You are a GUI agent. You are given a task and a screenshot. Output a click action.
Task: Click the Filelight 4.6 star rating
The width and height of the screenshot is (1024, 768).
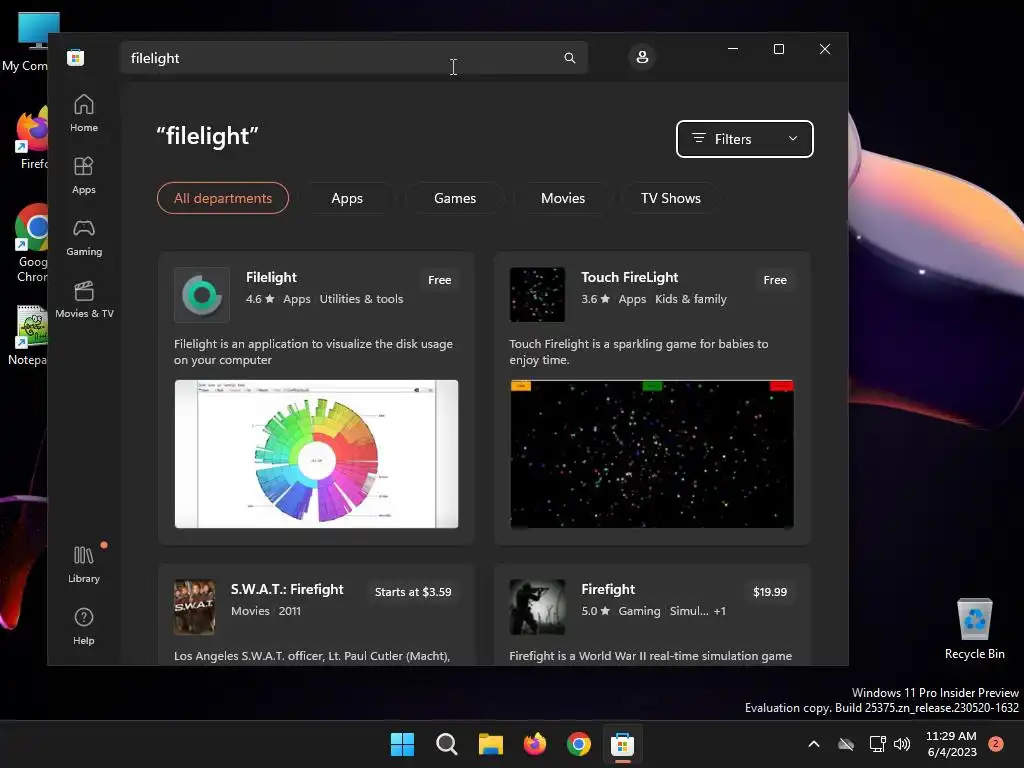[x=260, y=299]
